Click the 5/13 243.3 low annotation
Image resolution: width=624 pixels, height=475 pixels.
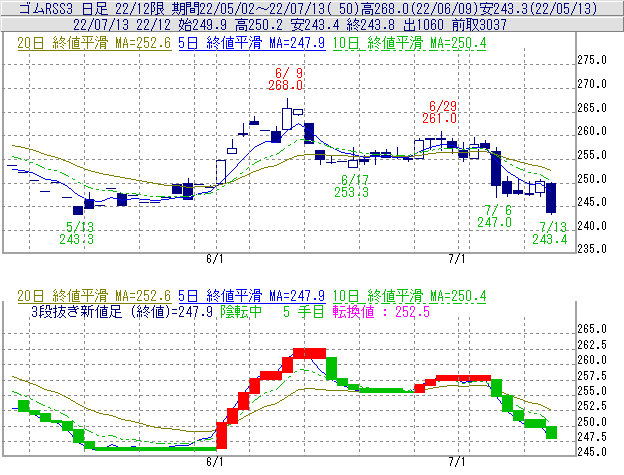pyautogui.click(x=76, y=233)
